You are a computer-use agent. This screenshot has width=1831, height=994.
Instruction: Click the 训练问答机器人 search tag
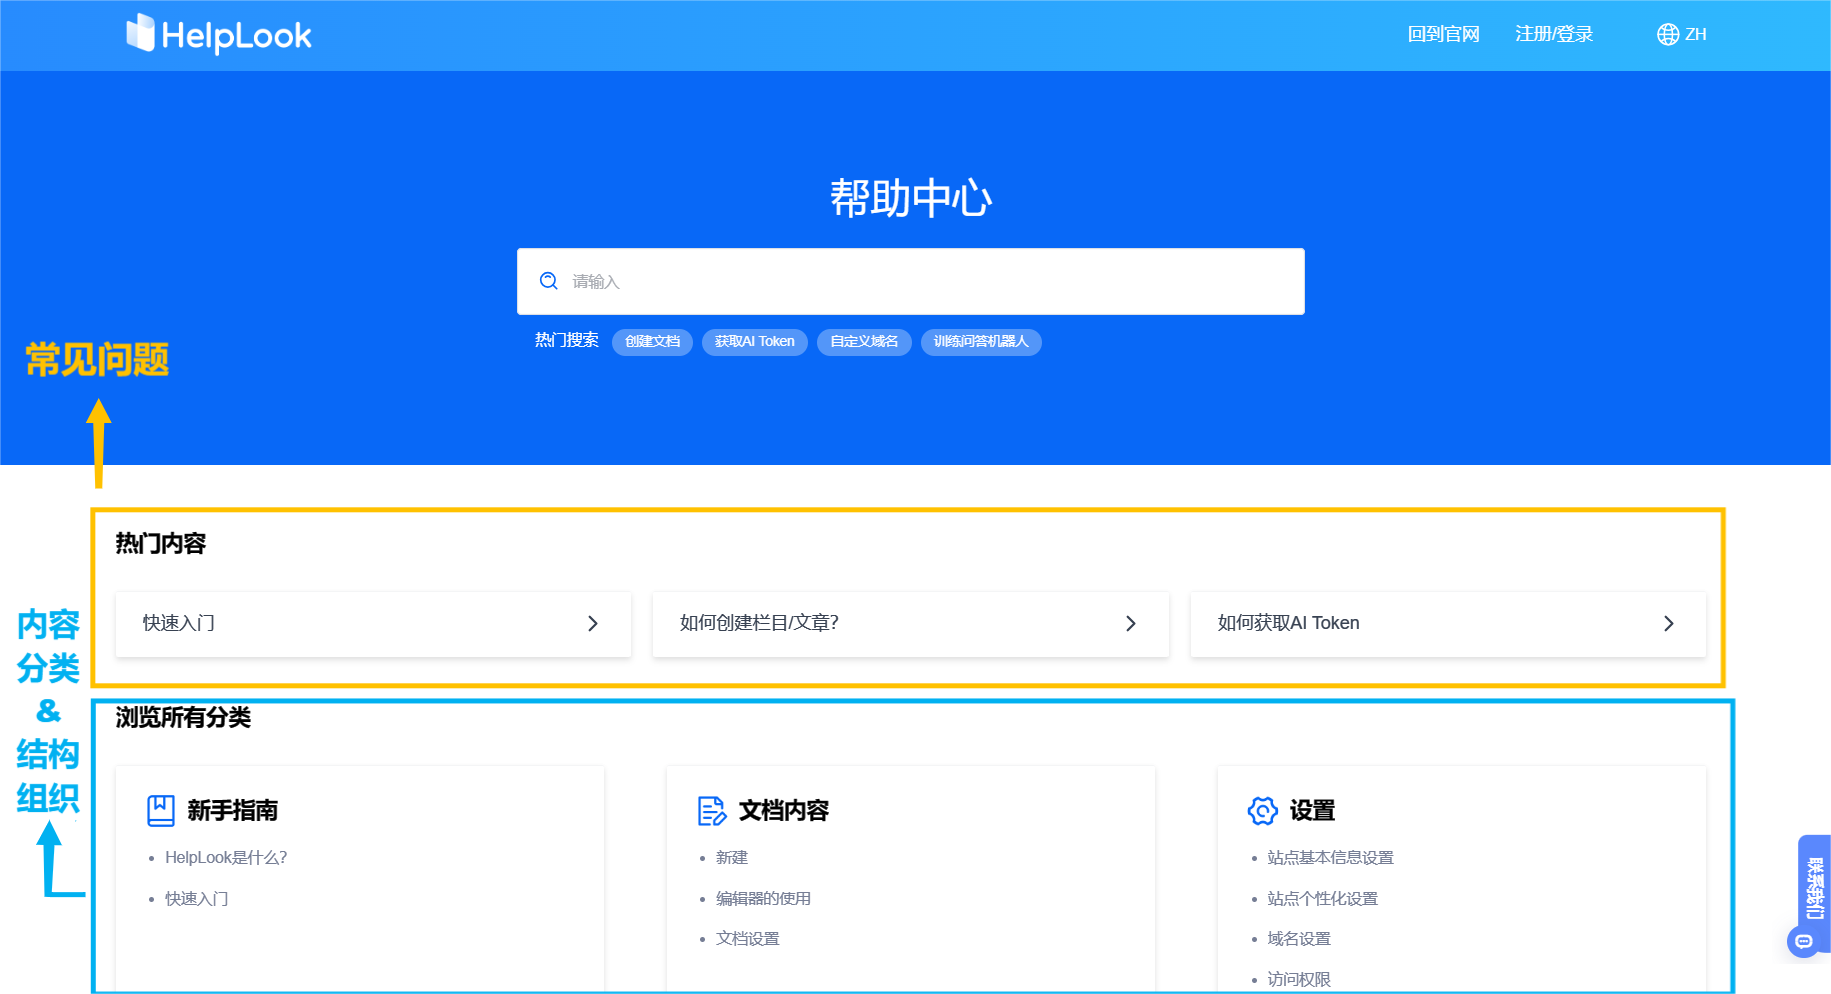pos(980,342)
